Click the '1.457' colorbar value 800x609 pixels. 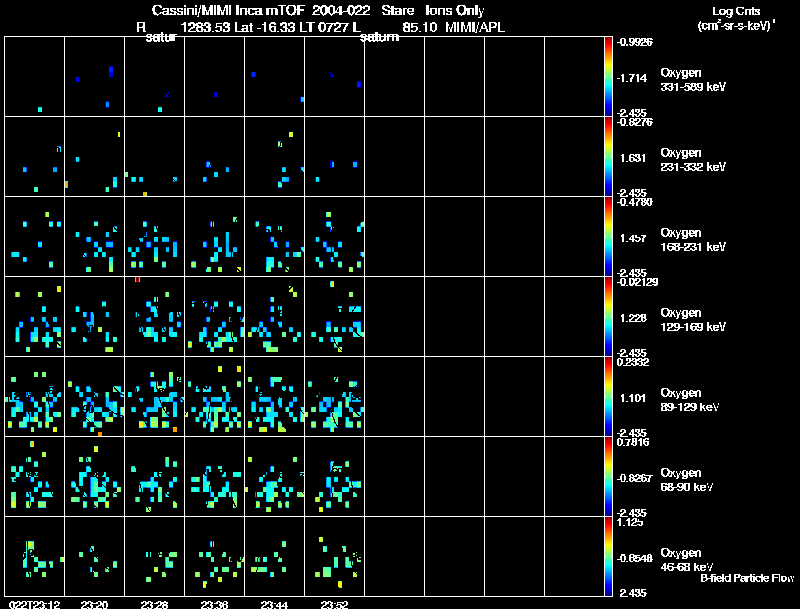pos(633,238)
